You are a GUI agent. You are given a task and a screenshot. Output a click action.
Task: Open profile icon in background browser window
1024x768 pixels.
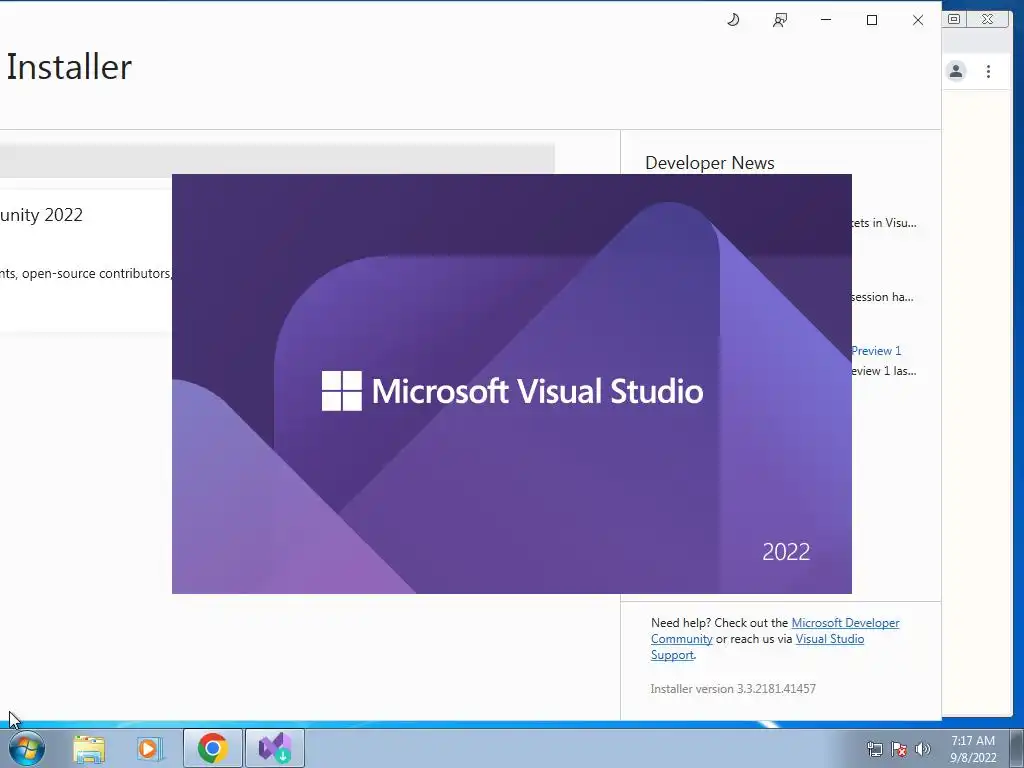point(956,71)
